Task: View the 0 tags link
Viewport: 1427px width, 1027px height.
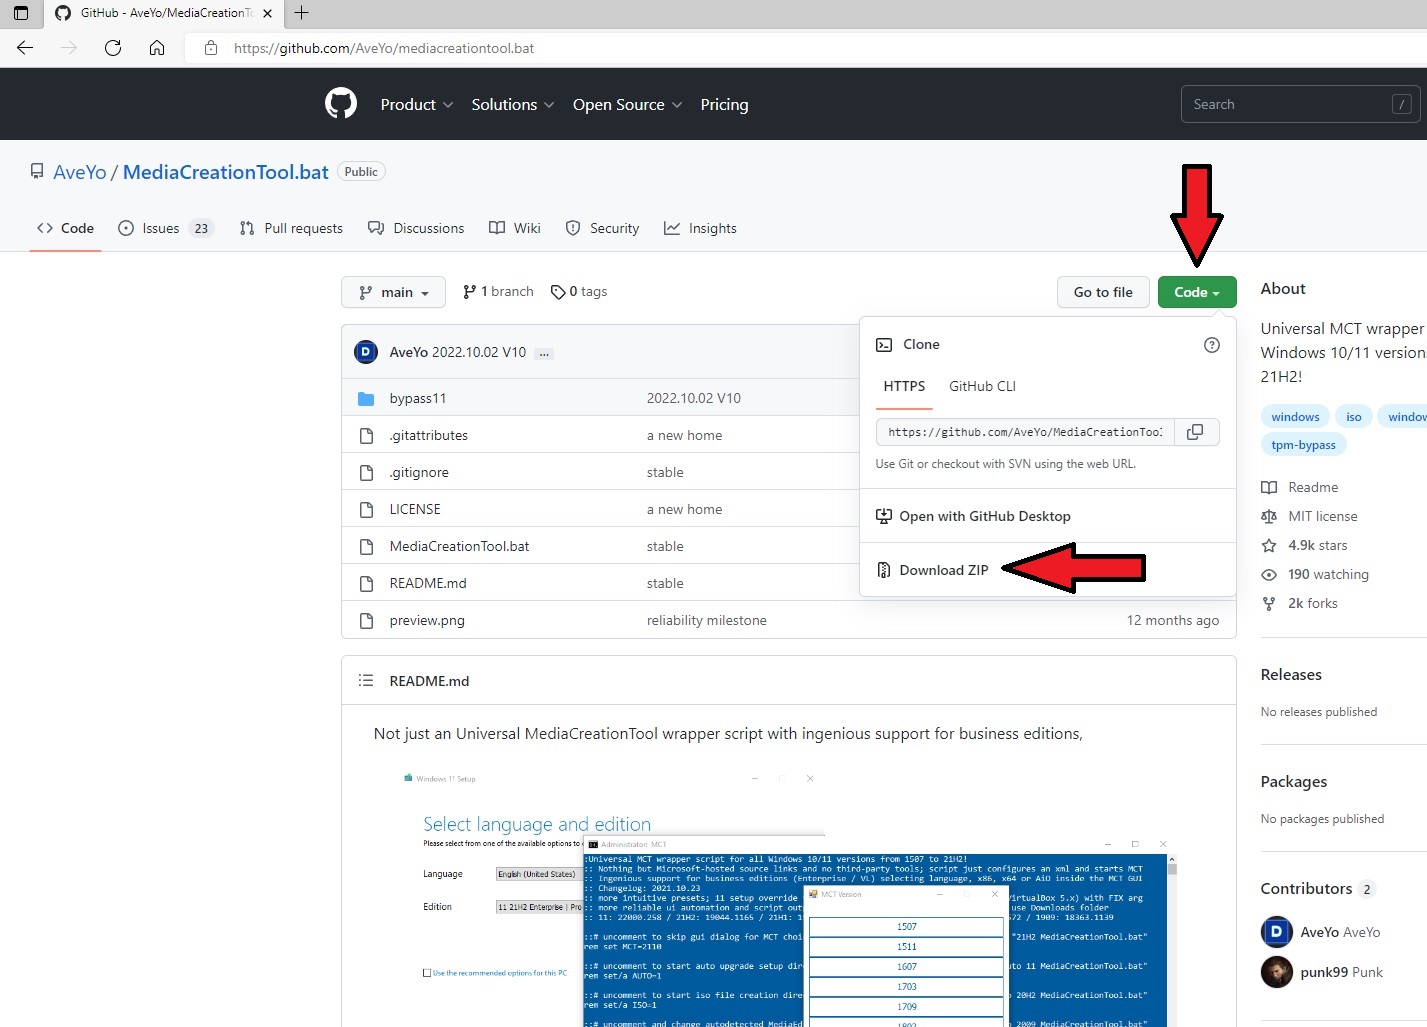Action: pos(579,292)
